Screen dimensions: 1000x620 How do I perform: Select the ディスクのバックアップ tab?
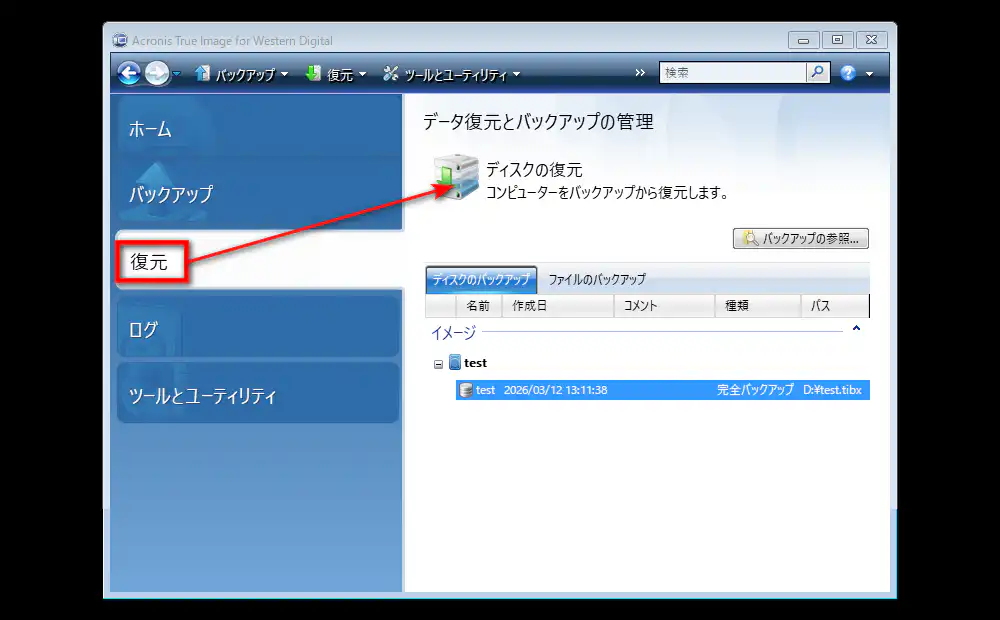coord(481,280)
